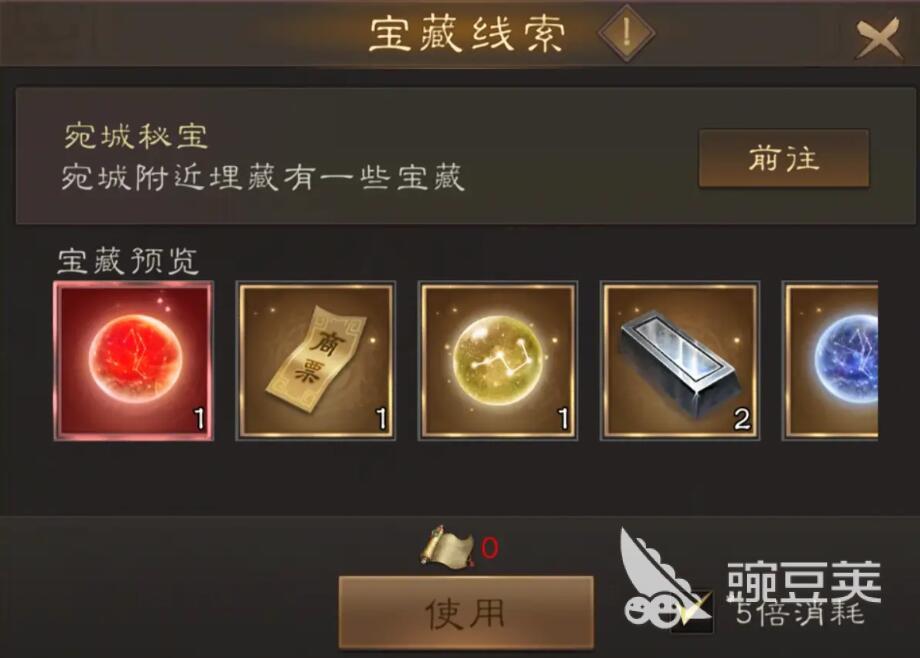Open the exclamation info icon
The image size is (920, 658).
(627, 32)
